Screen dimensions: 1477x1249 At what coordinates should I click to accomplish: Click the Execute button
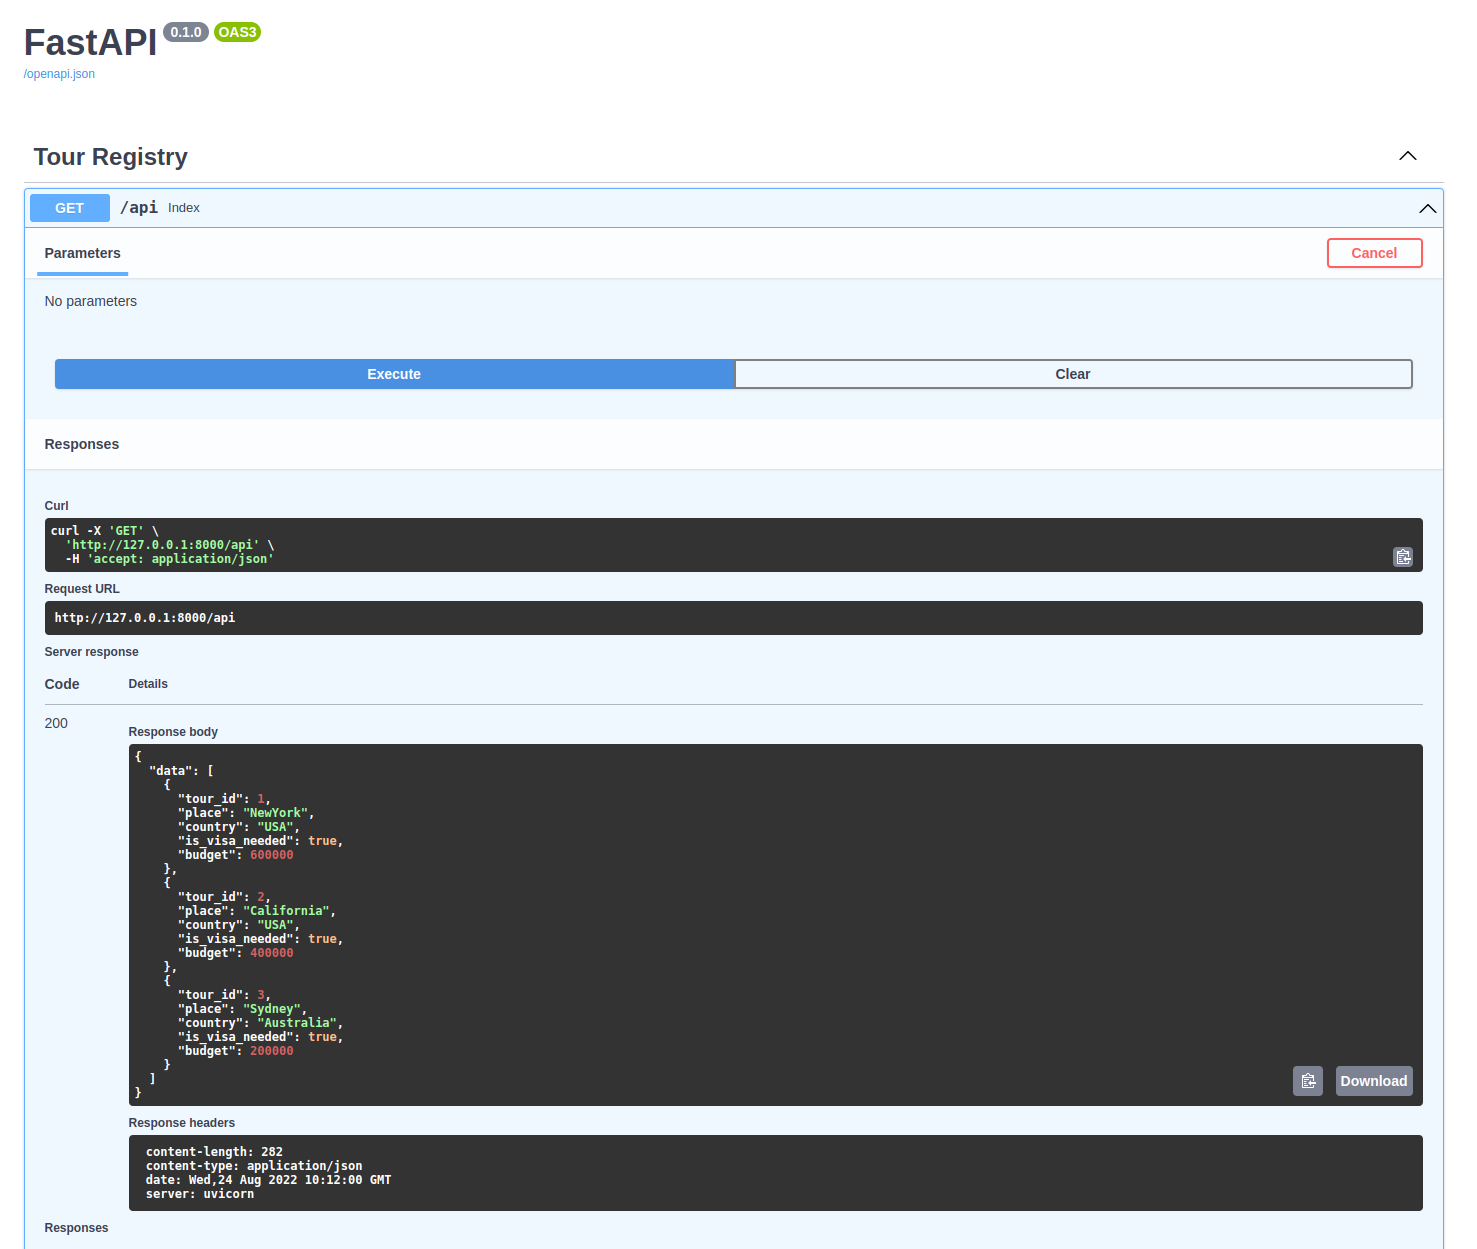(394, 374)
